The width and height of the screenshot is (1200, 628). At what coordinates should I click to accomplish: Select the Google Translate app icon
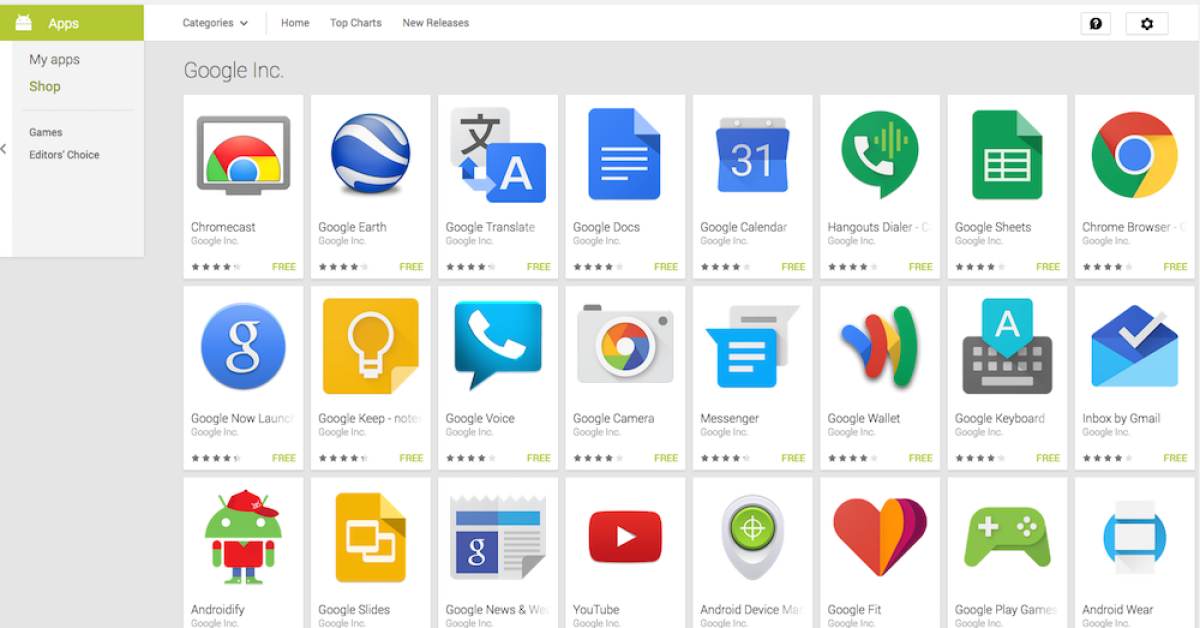tap(498, 154)
